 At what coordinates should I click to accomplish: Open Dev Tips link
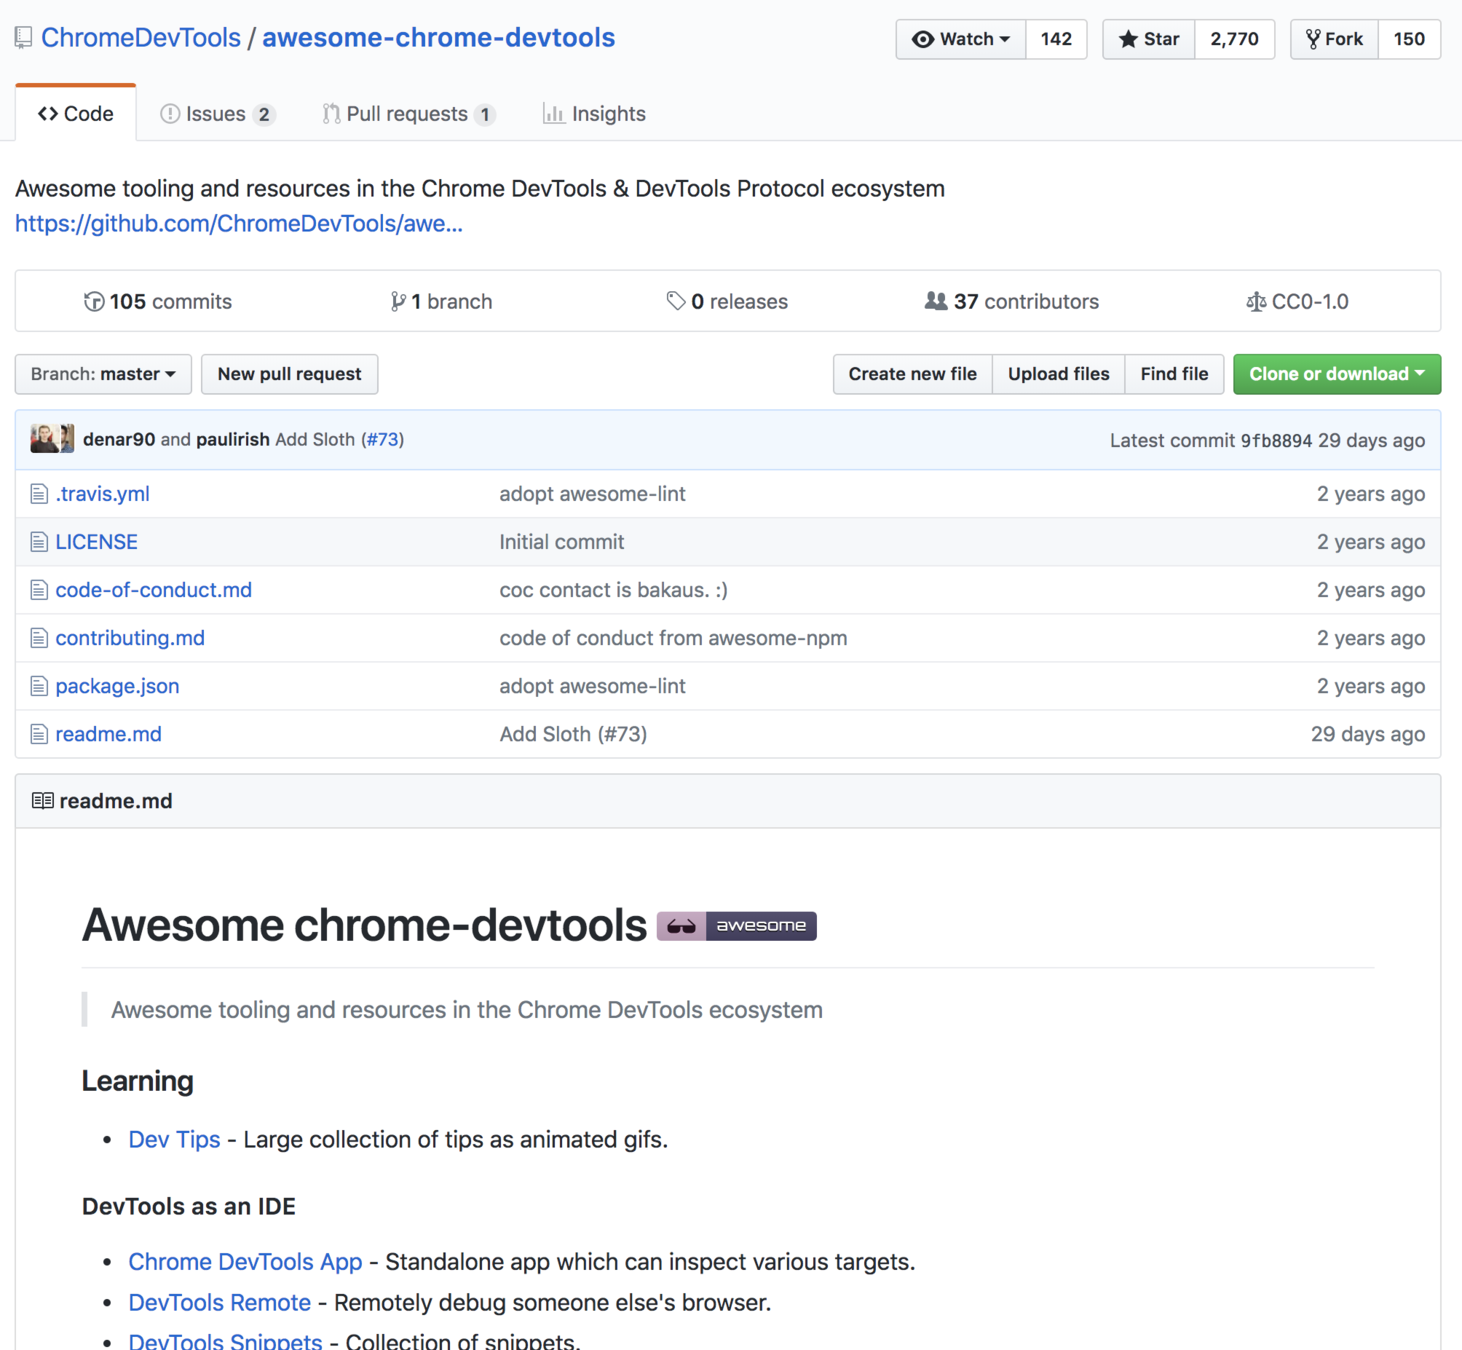(174, 1140)
